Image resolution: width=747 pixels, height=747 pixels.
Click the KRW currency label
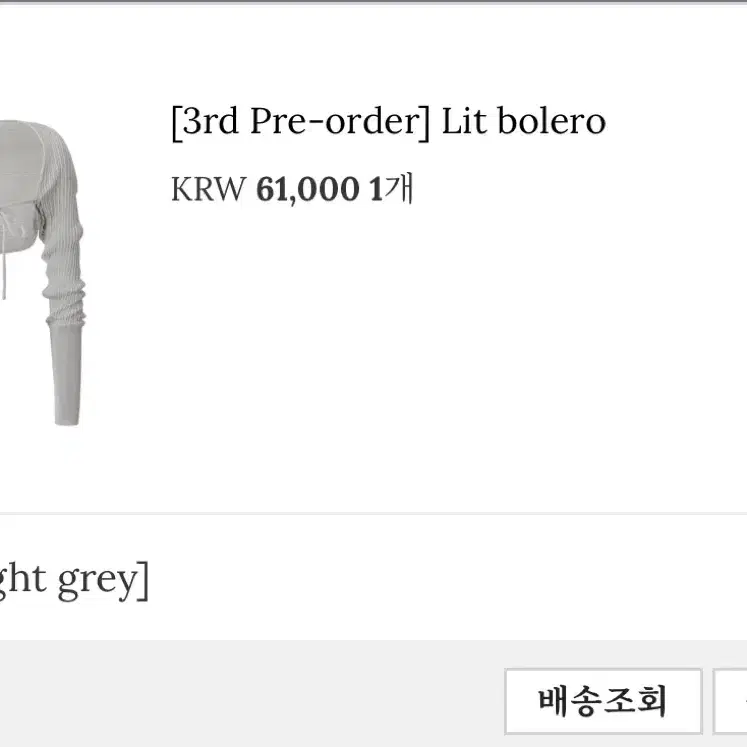point(209,189)
